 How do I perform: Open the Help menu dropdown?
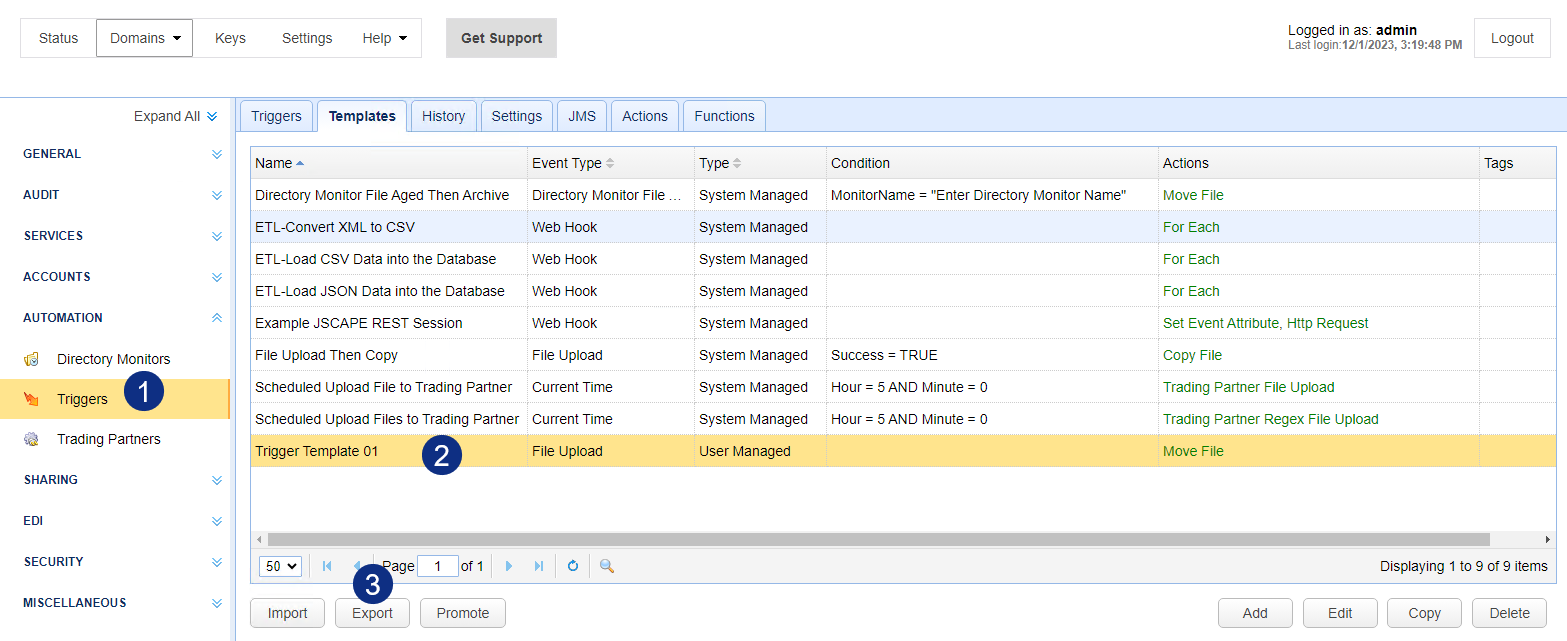coord(385,38)
